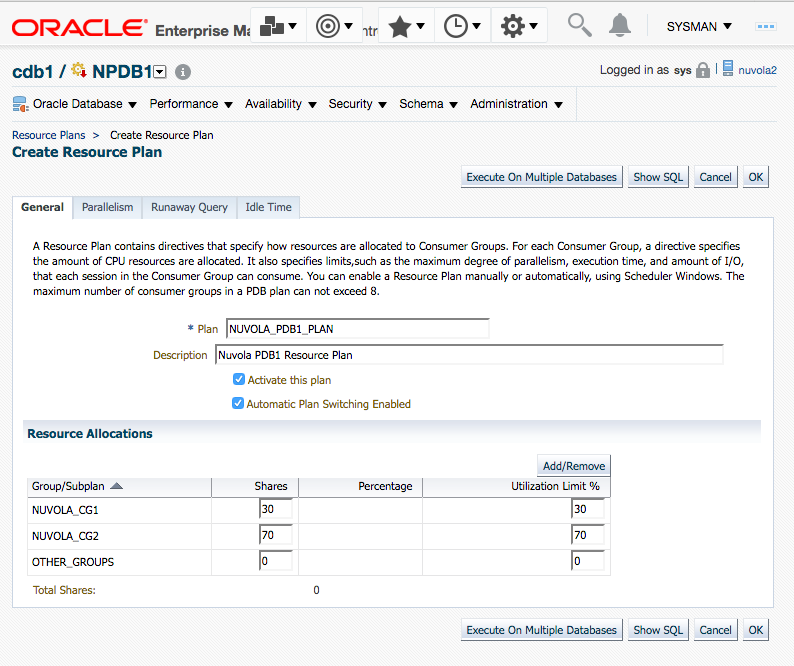
Task: Edit NUVOLA_CG1 Shares field
Action: pyautogui.click(x=275, y=509)
